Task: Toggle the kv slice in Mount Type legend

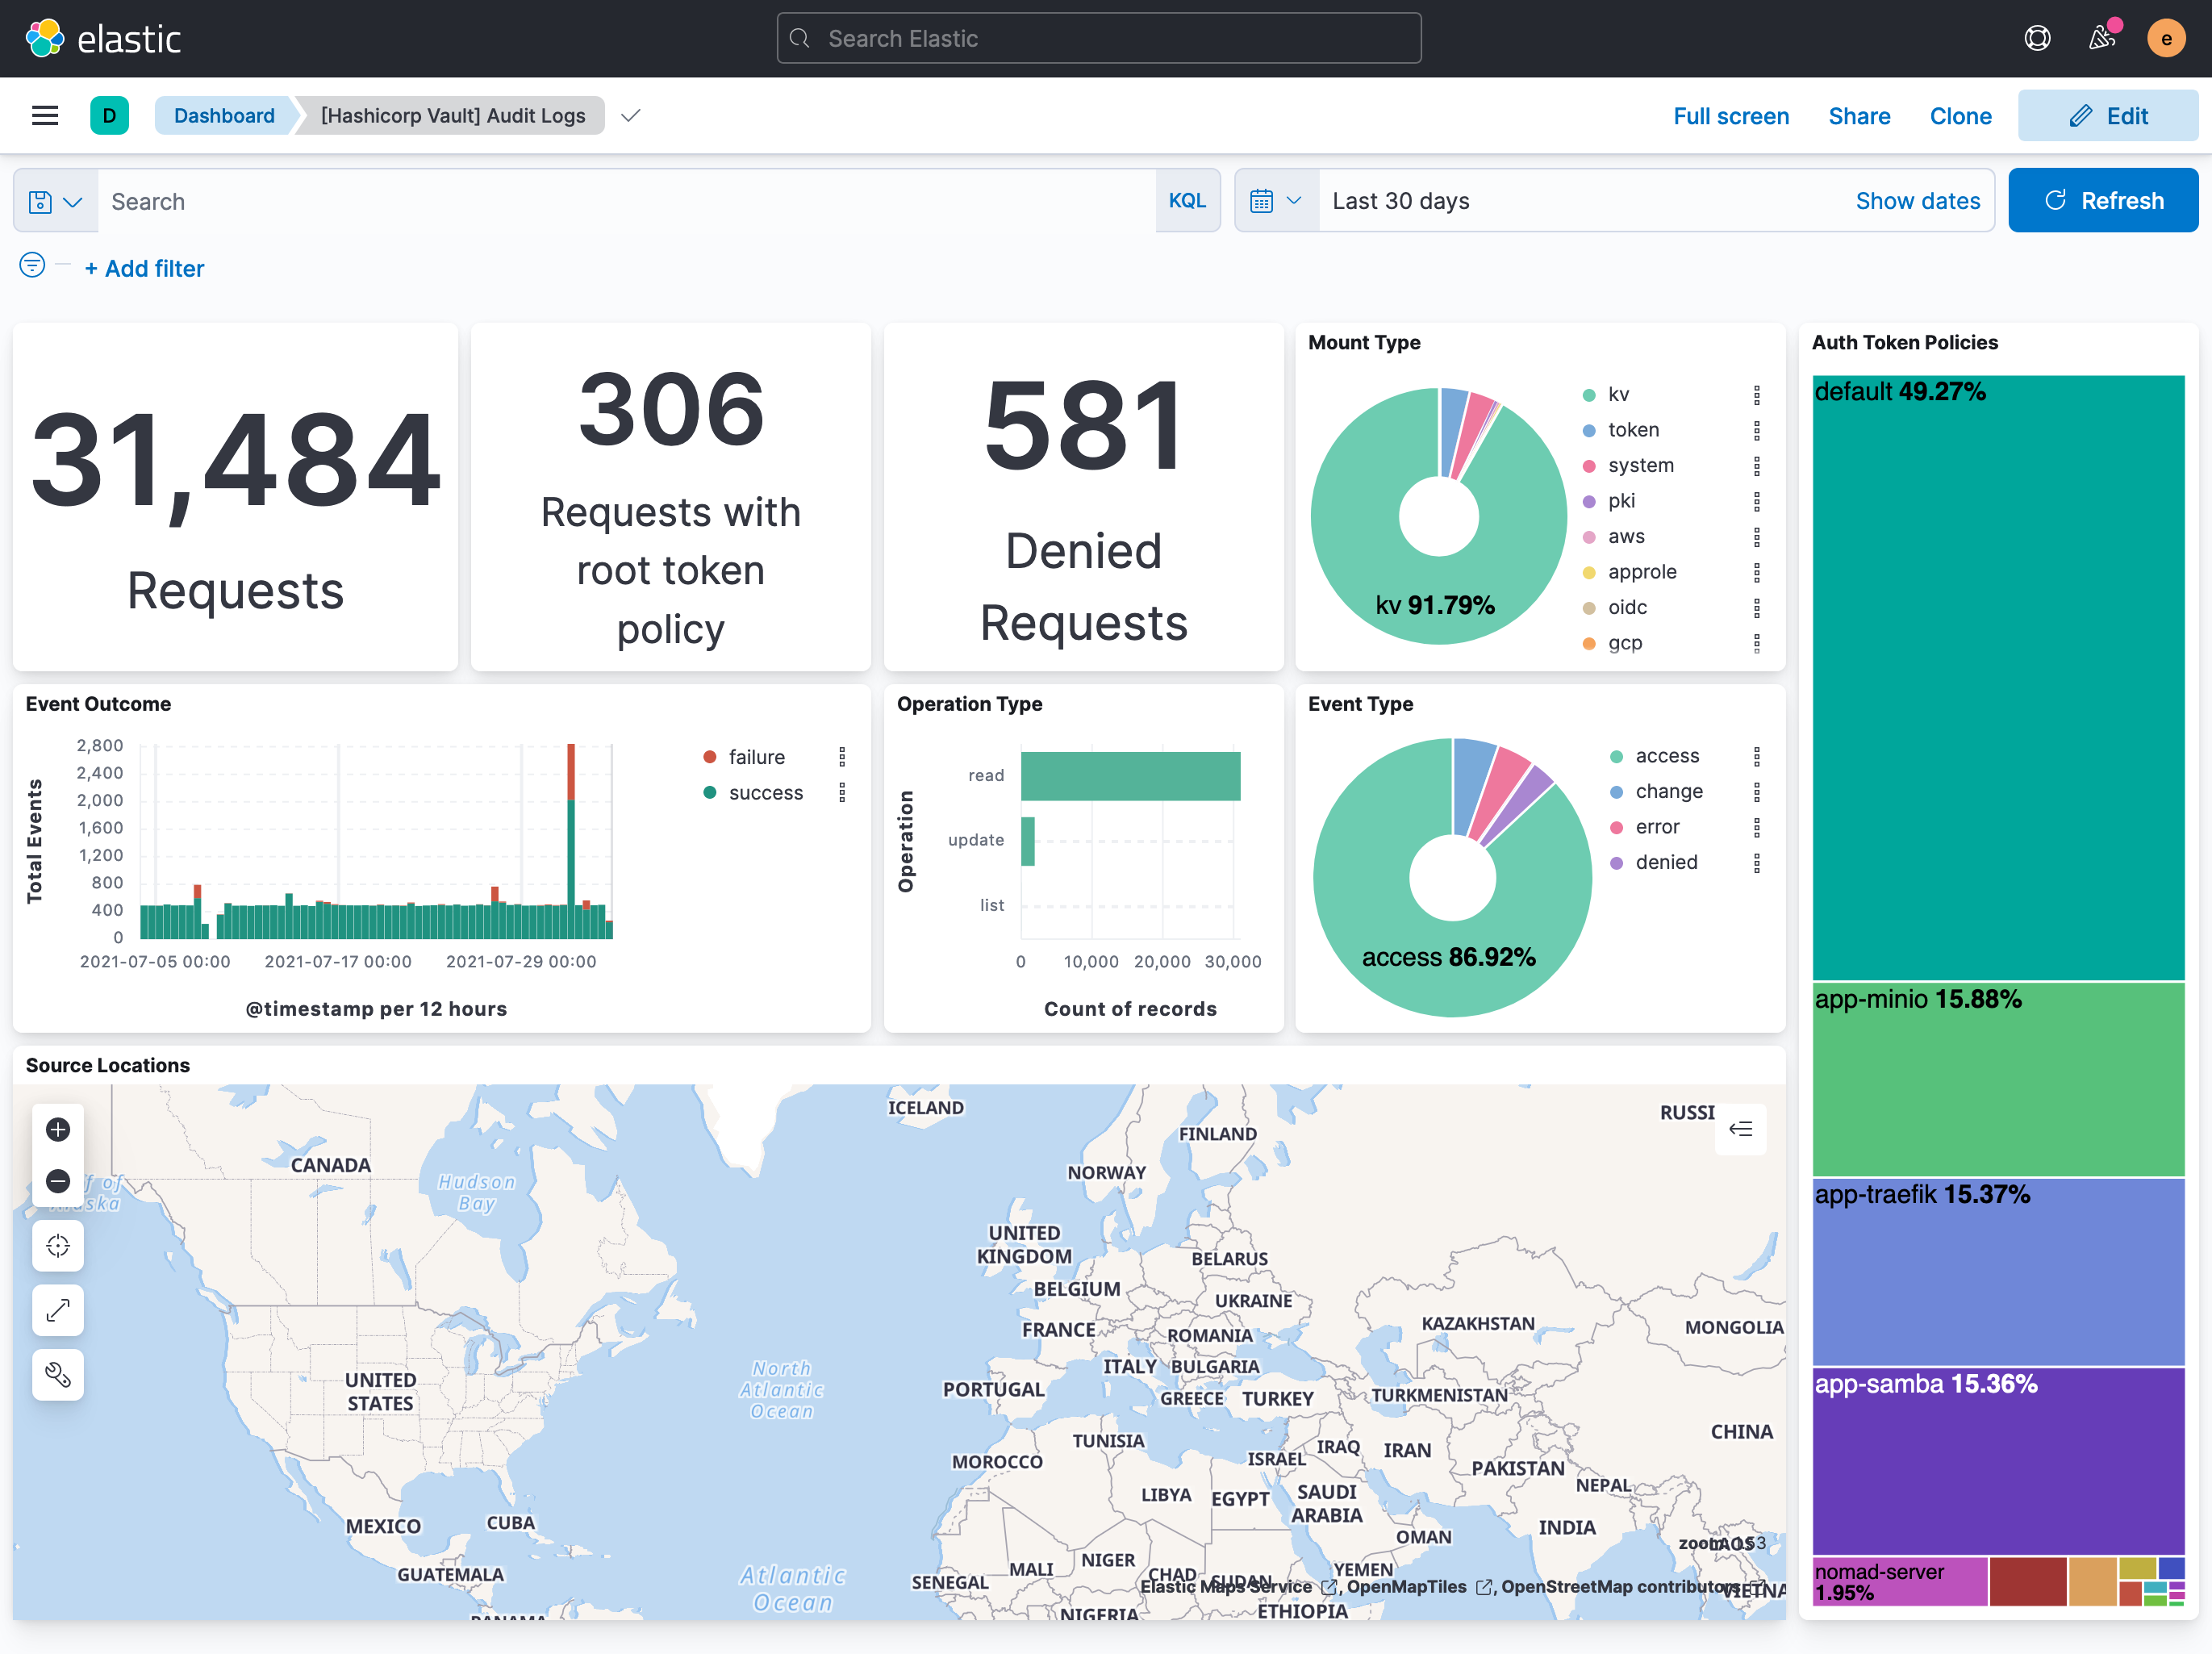Action: [1618, 394]
